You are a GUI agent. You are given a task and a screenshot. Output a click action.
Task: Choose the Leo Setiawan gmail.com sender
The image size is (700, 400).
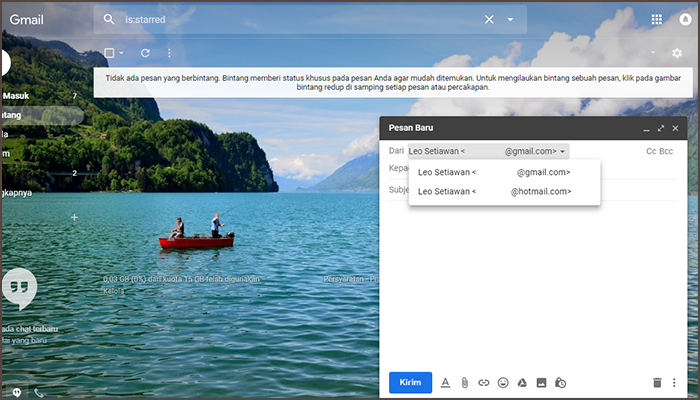[x=494, y=172]
